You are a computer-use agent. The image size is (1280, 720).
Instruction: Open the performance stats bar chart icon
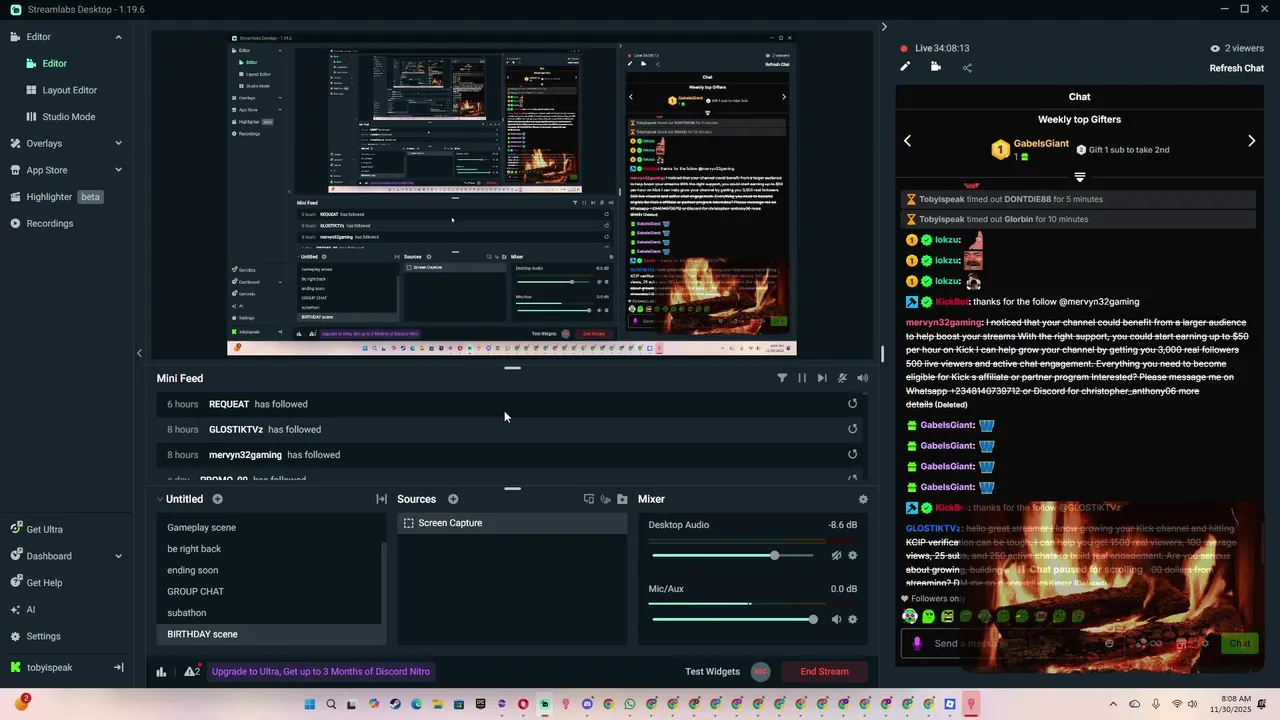click(161, 672)
